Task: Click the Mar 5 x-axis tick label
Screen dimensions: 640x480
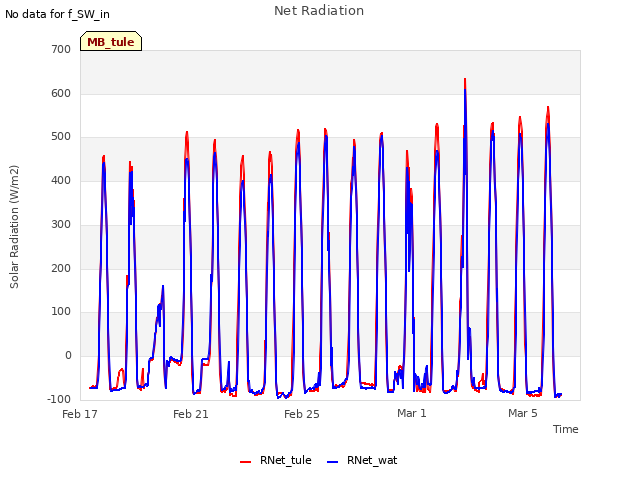Action: click(523, 413)
